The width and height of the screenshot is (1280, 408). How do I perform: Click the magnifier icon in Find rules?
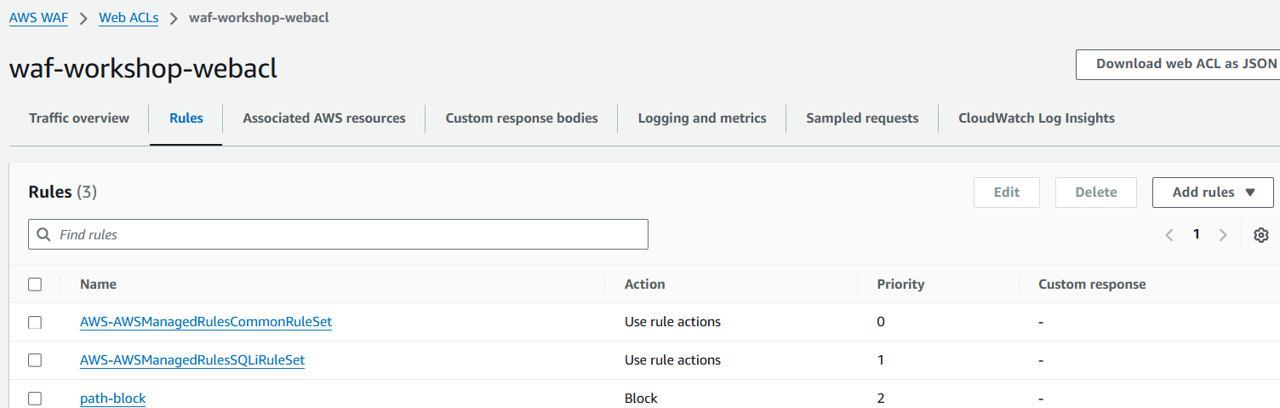[44, 235]
